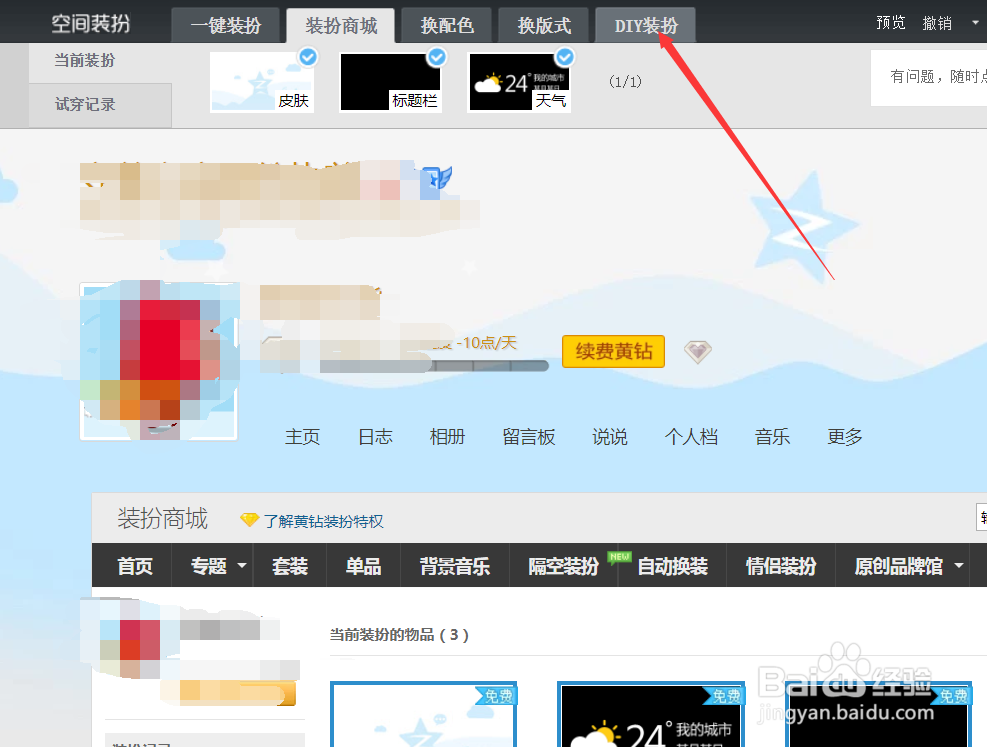987x747 pixels.
Task: Click the 装扮商城 section title
Action: click(x=162, y=519)
